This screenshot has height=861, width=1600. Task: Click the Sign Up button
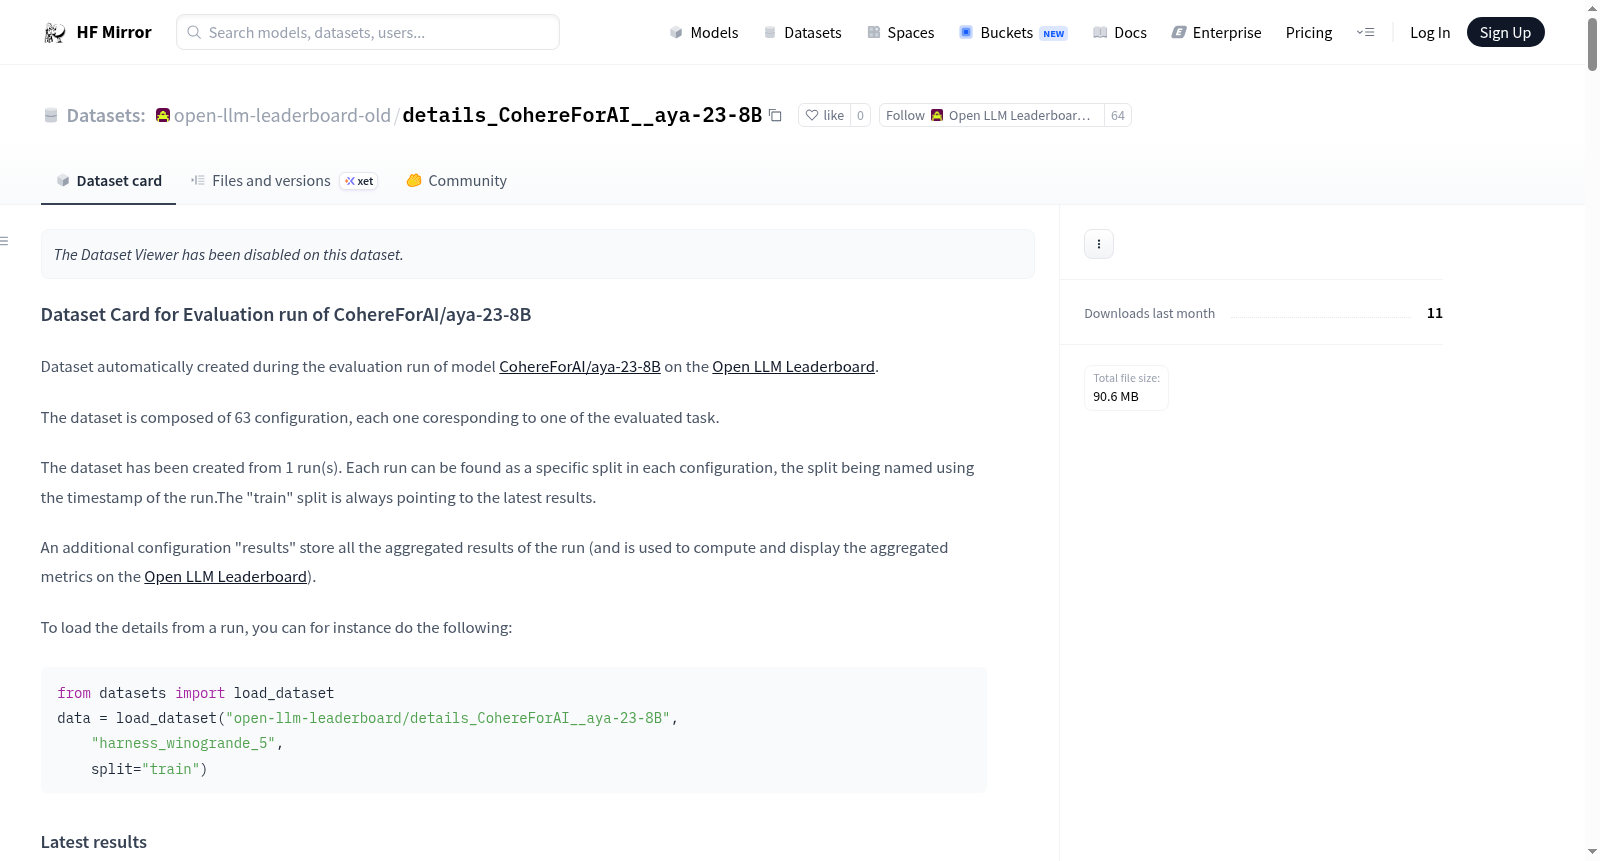click(1505, 32)
